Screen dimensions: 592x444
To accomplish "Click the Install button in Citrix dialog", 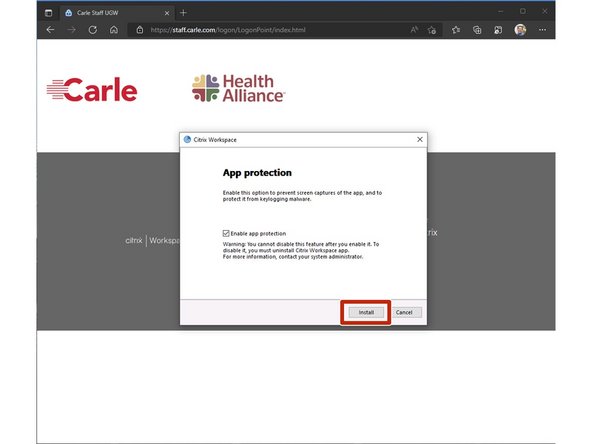I will (x=366, y=312).
